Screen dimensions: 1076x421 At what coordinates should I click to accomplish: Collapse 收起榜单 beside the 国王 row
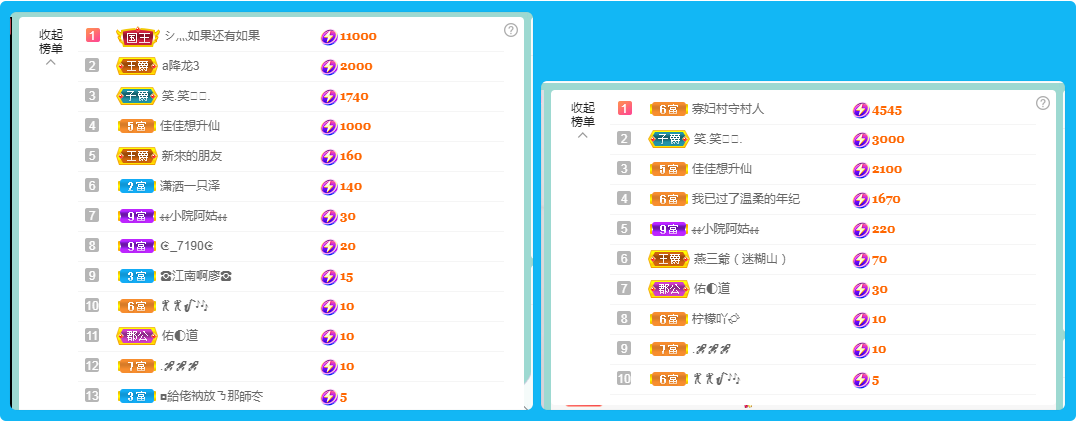tap(51, 47)
